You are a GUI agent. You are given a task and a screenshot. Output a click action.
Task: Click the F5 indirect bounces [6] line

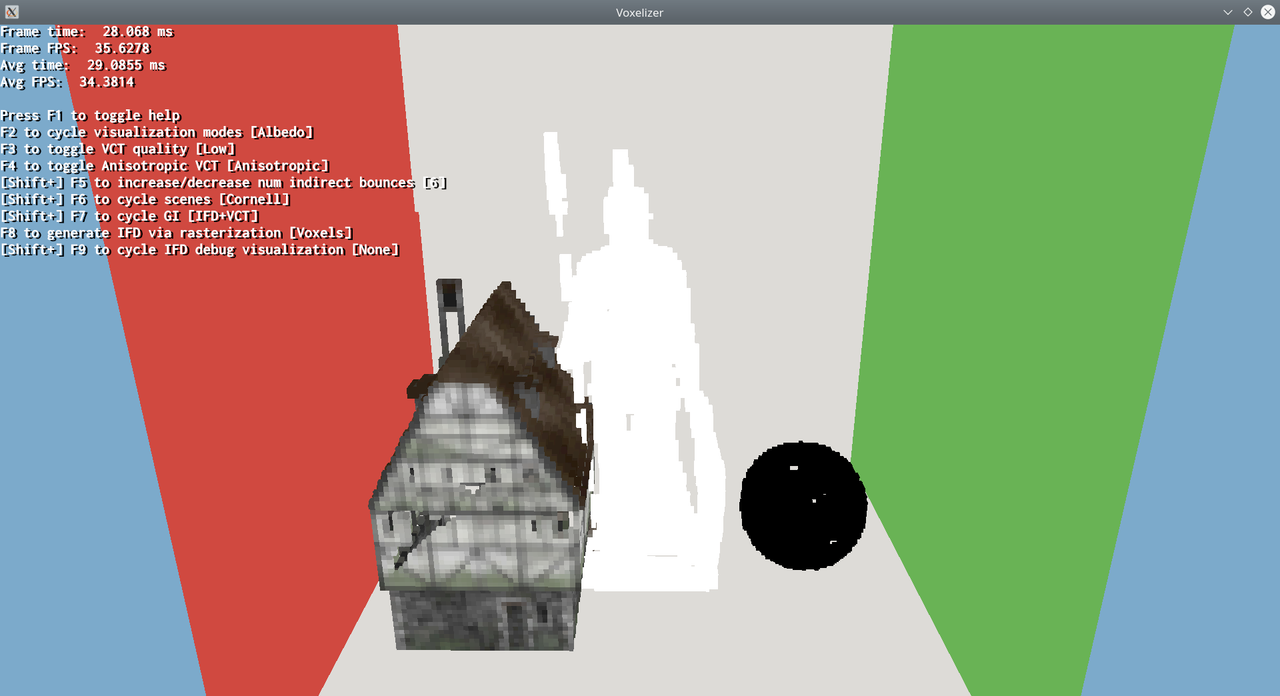point(224,183)
